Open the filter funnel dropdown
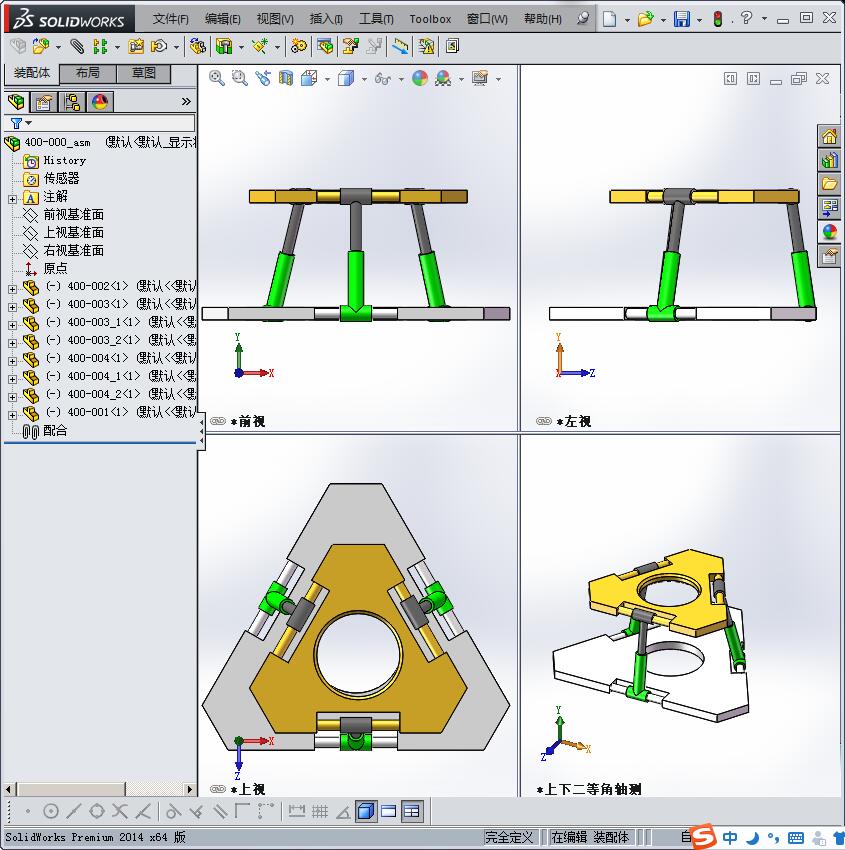845x850 pixels. point(21,123)
